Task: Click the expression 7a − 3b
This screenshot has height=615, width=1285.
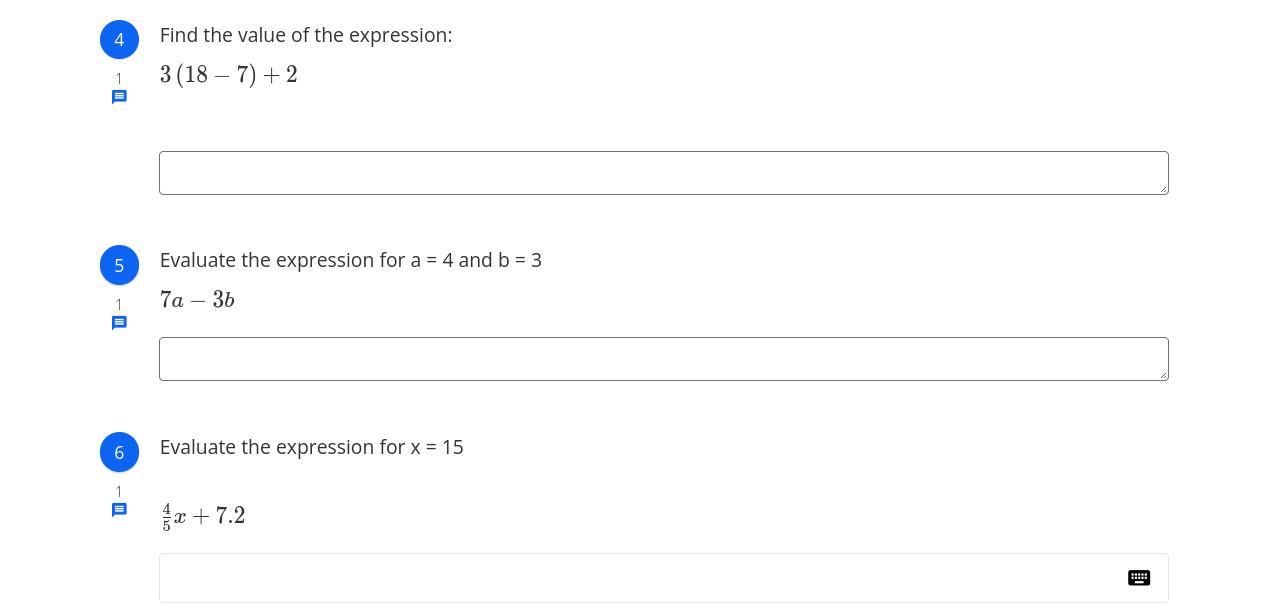Action: [197, 300]
